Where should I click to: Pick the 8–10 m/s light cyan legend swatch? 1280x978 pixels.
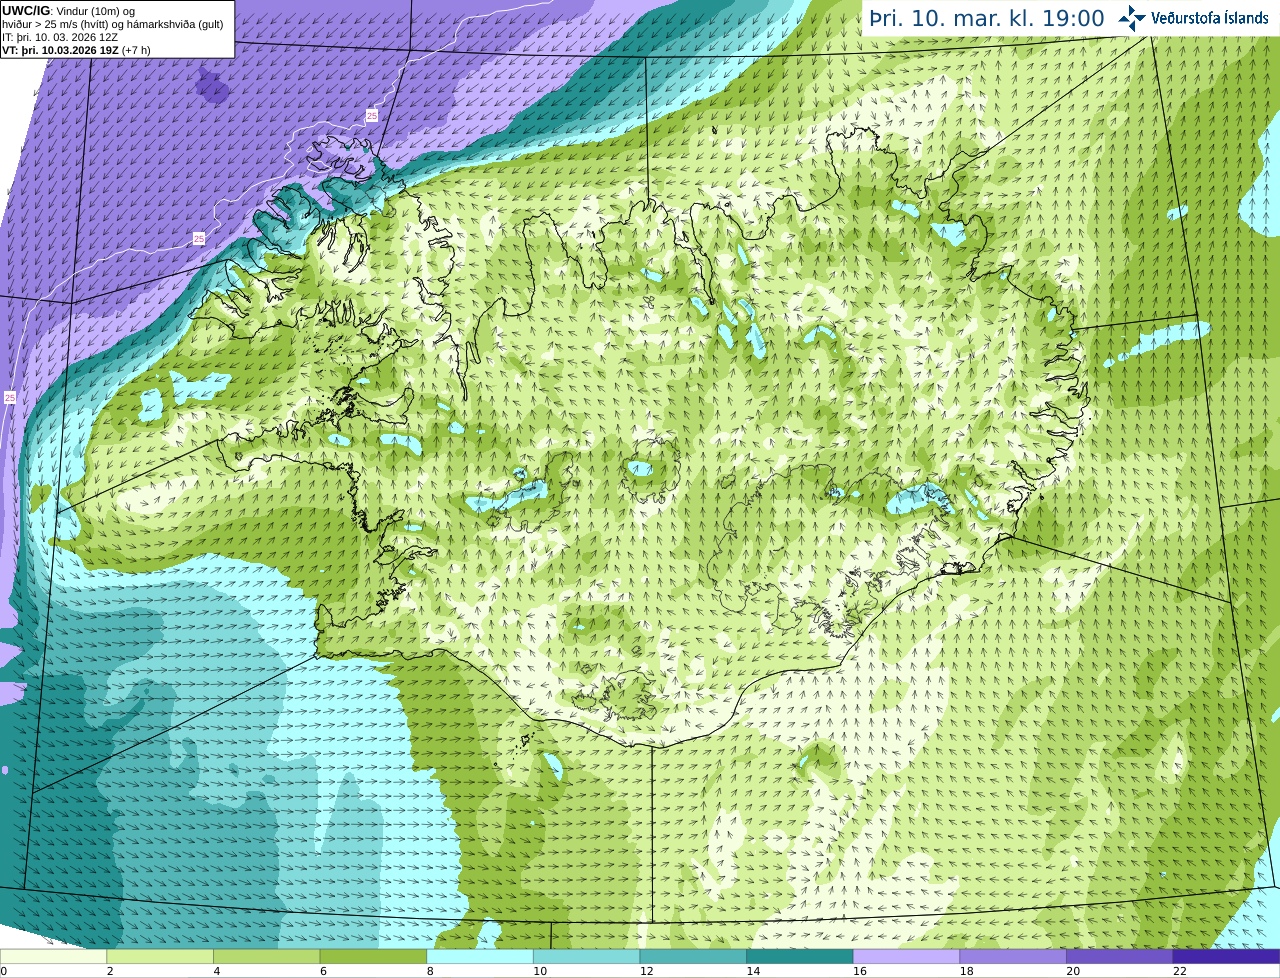click(480, 956)
